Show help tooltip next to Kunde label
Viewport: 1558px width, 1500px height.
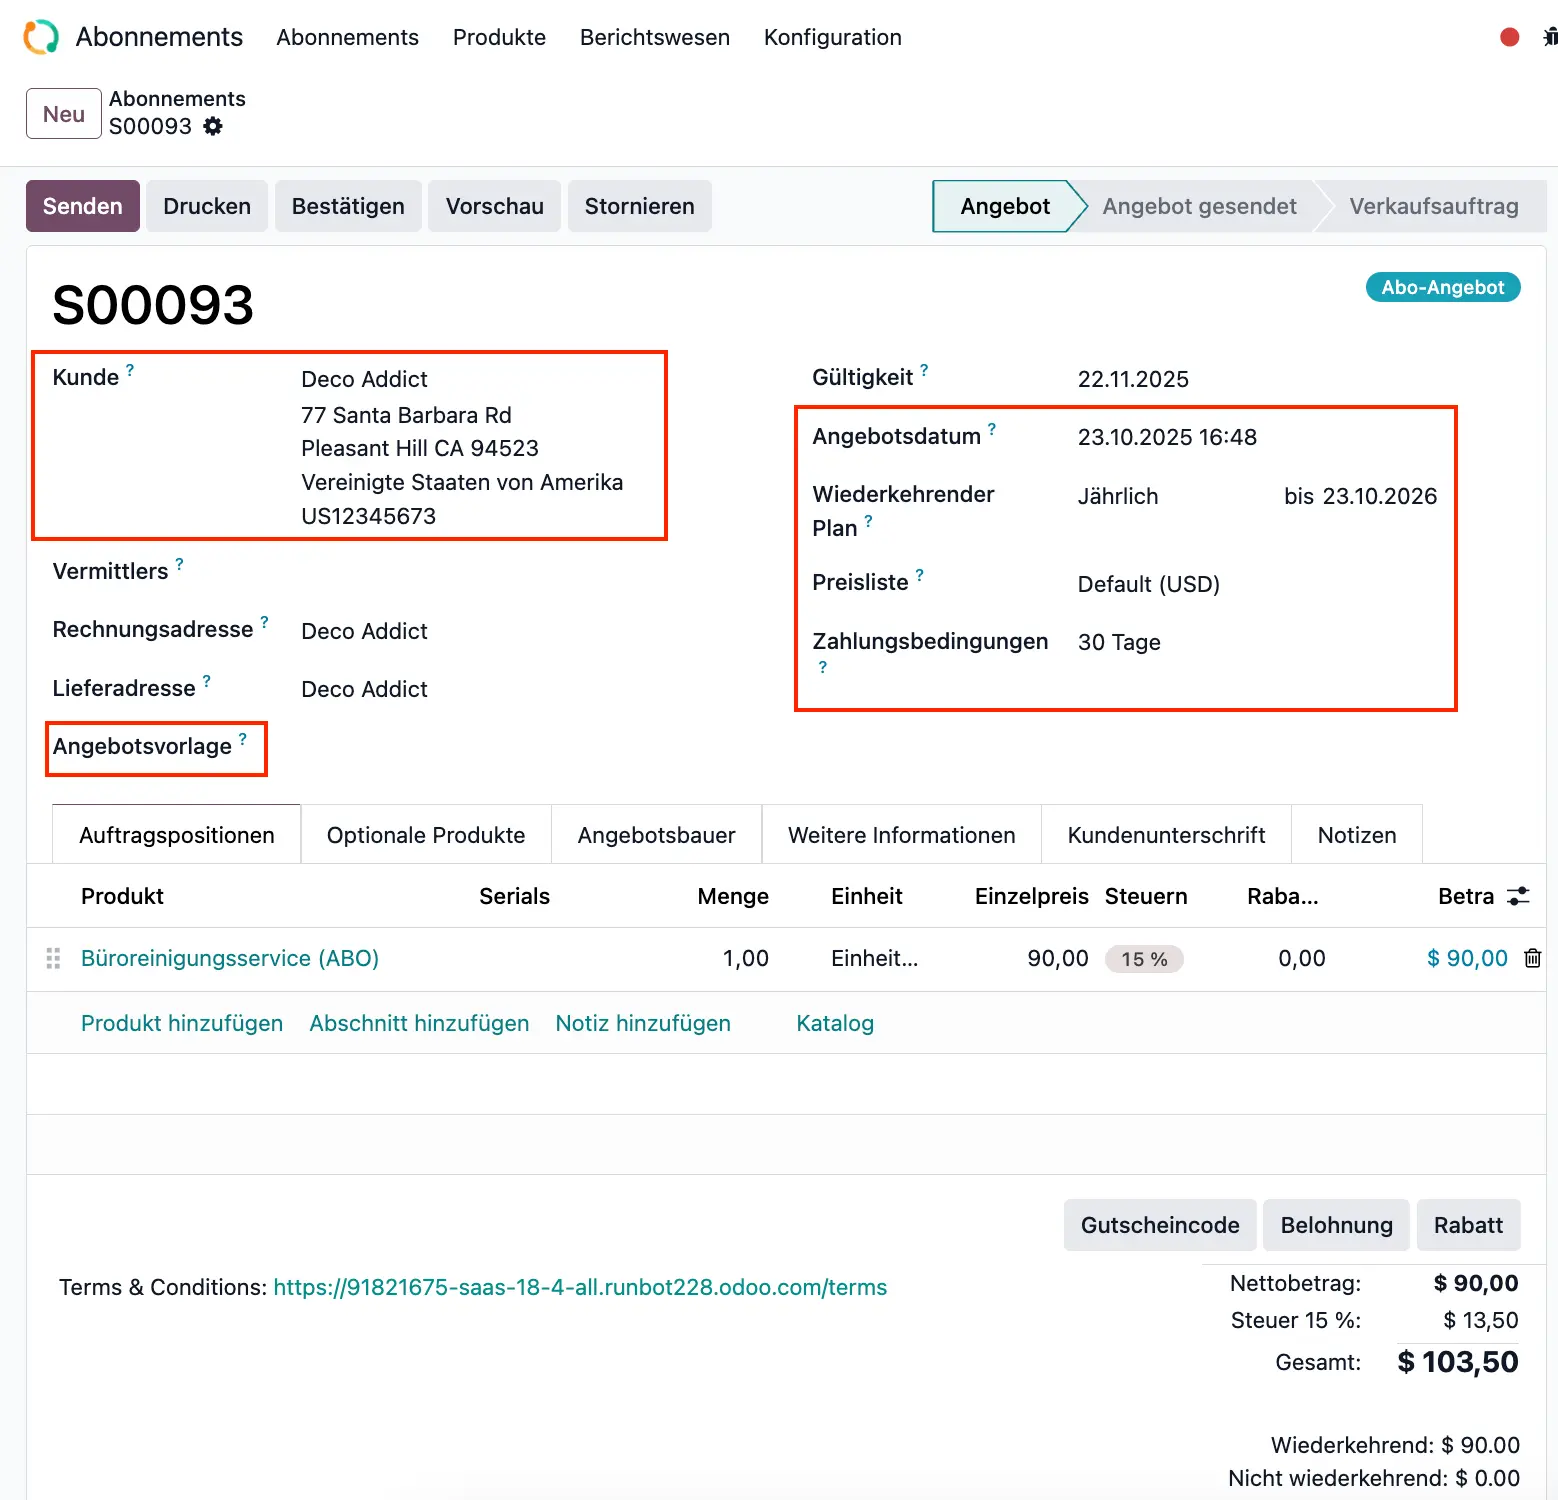[x=130, y=371]
